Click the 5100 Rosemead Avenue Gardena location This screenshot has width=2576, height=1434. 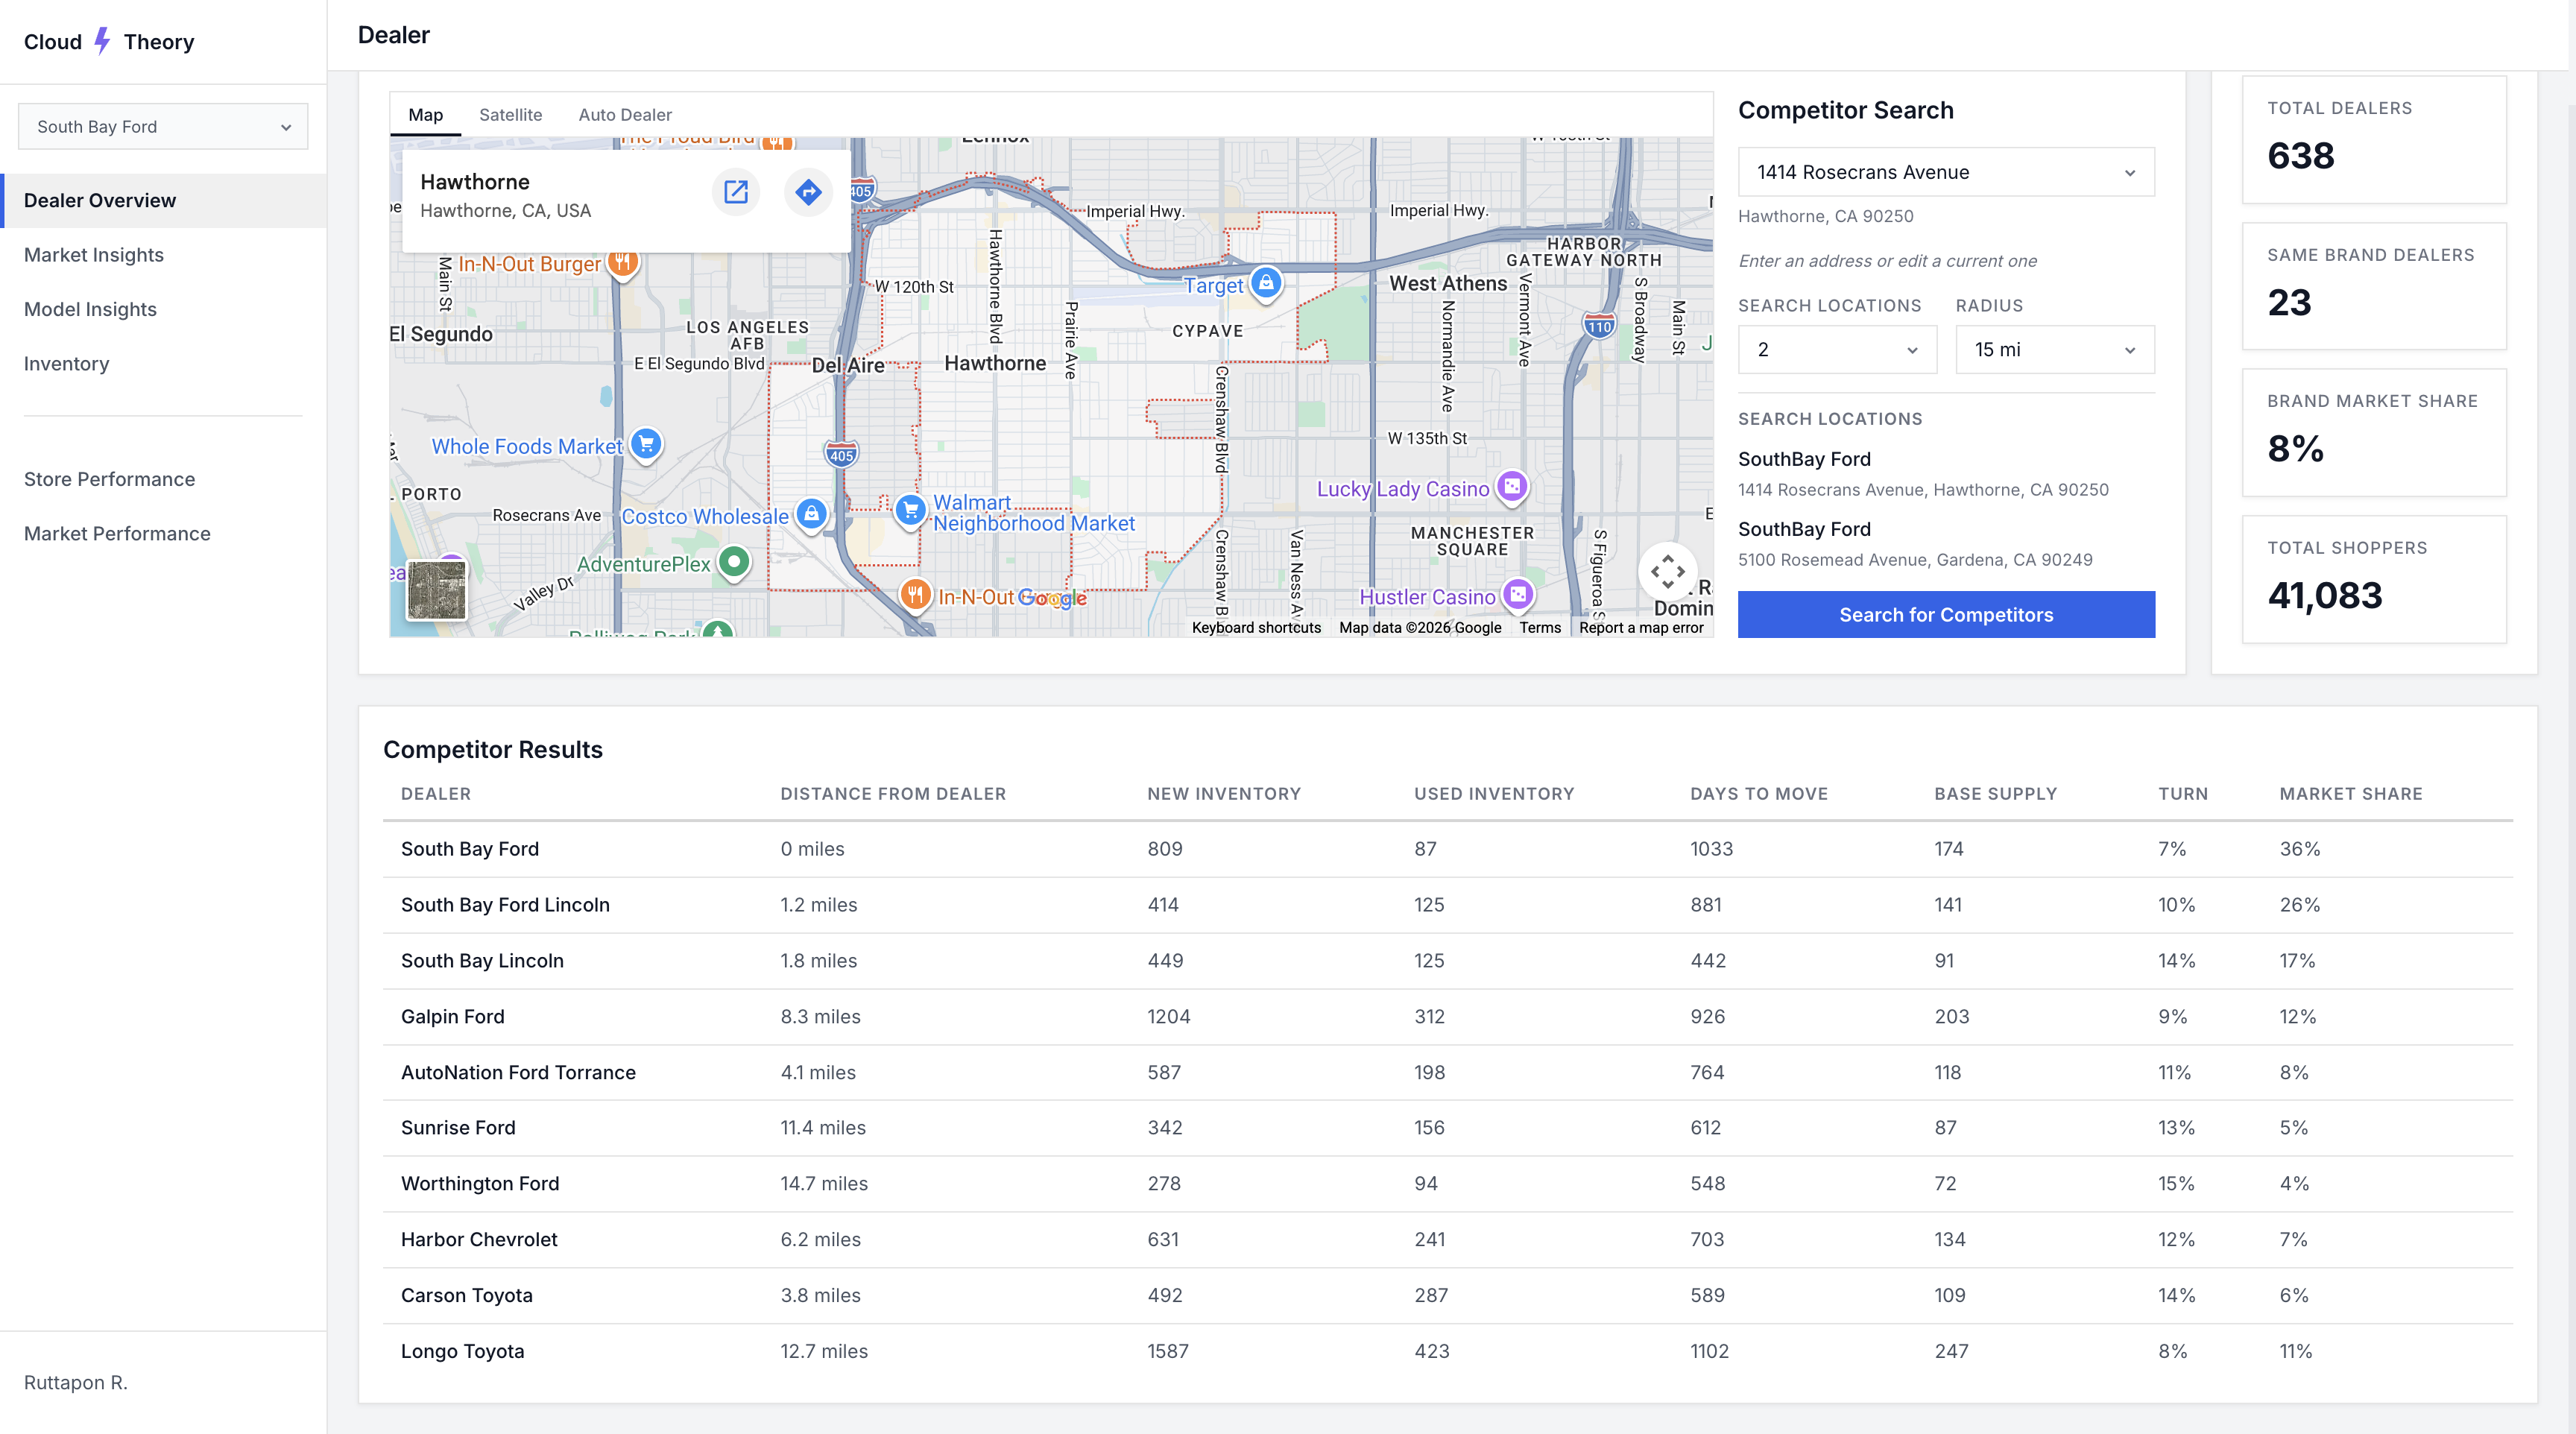tap(1914, 544)
